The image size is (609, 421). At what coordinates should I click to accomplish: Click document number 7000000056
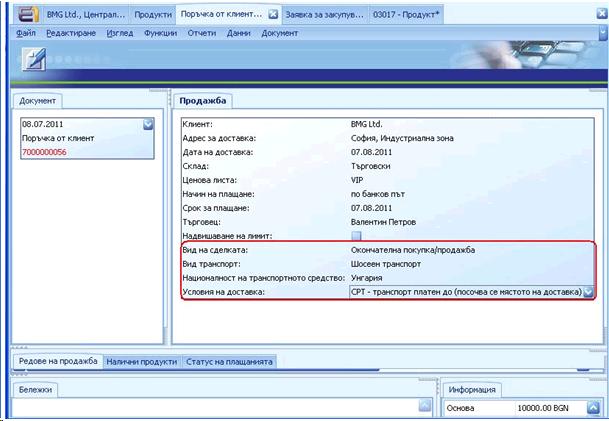point(44,152)
